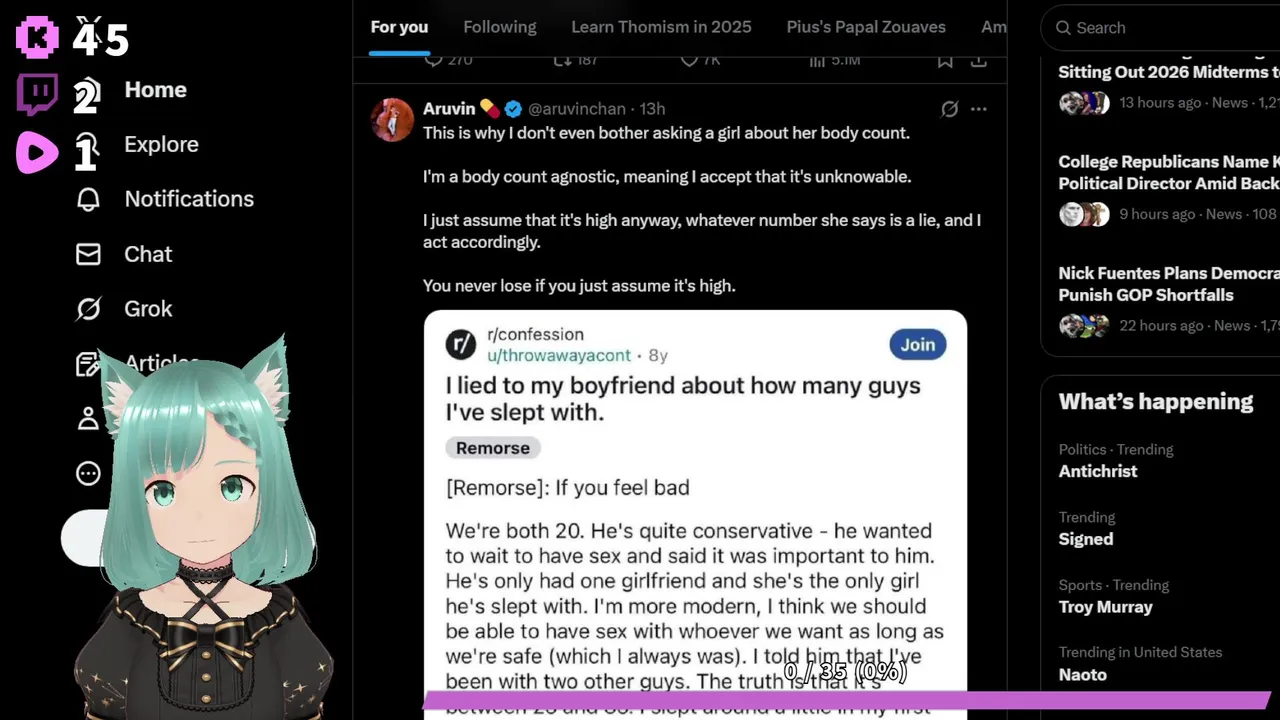Click into the Search field

(x=1160, y=28)
